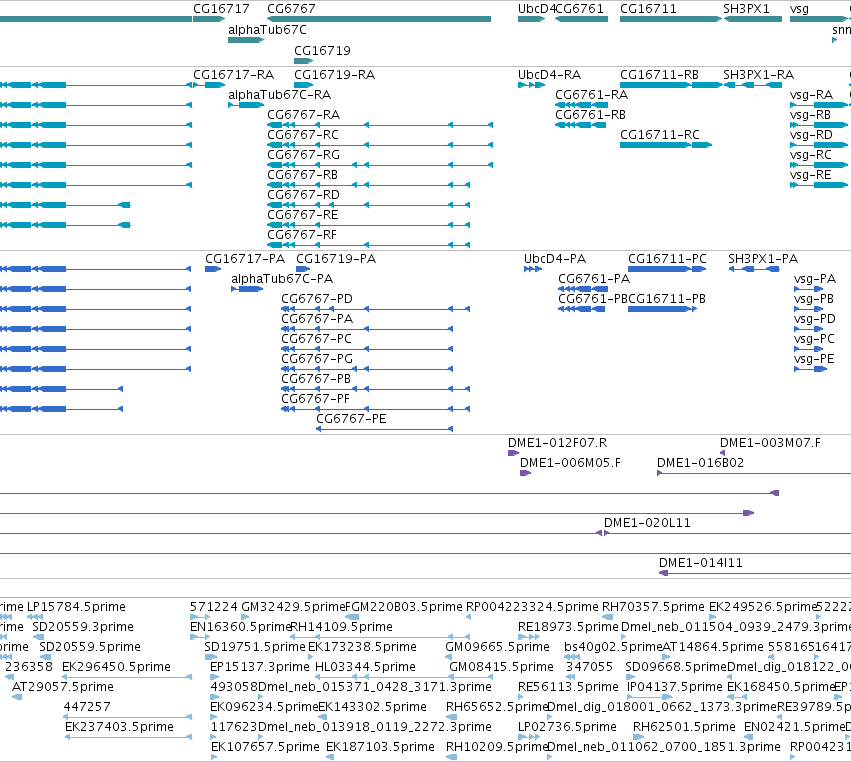Click the vsg-RE transcript label
Viewport: 851px width, 762px height.
tap(811, 175)
